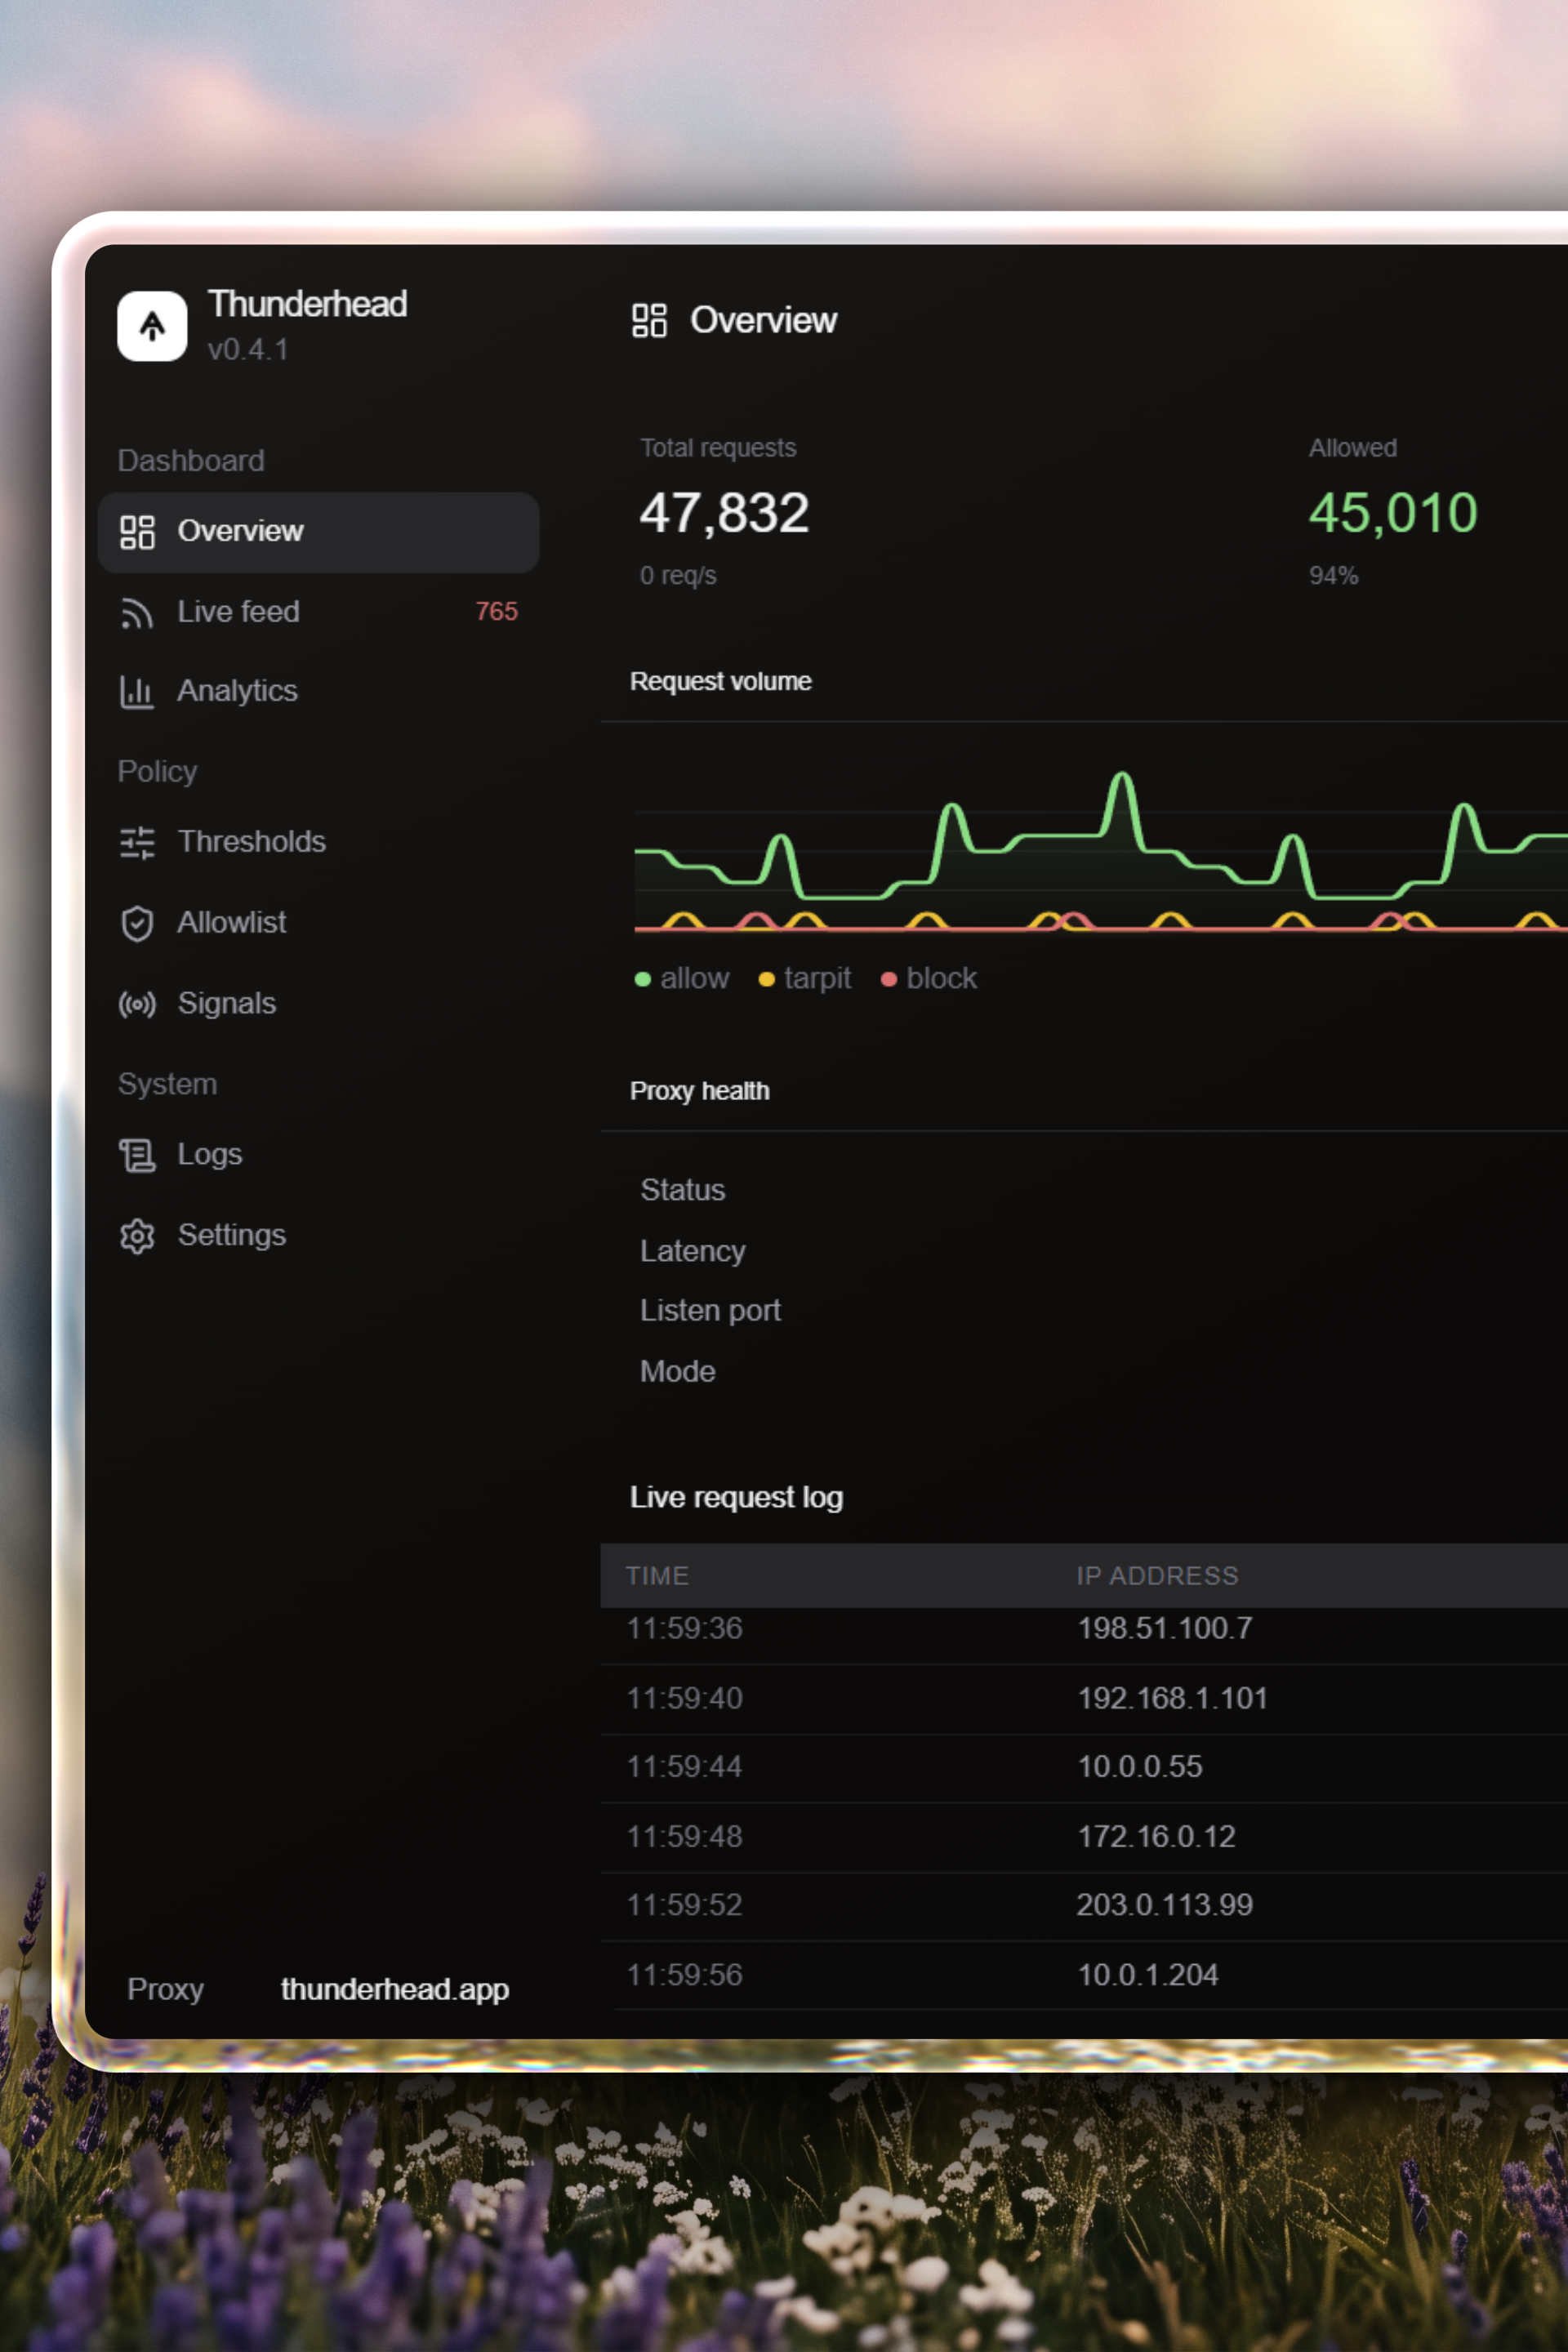Click the Thunderhead app name

(x=308, y=304)
